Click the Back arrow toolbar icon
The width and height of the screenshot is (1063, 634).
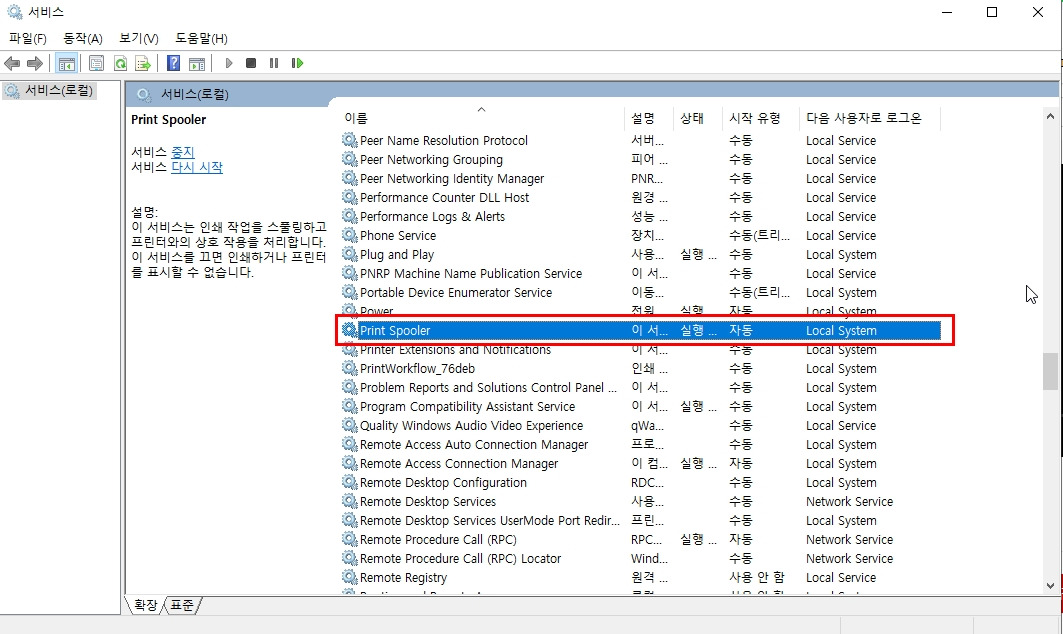pos(12,64)
